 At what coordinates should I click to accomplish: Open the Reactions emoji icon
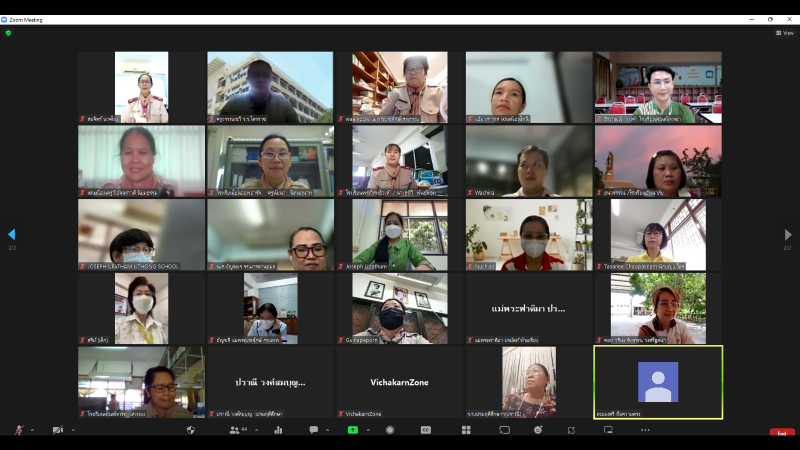click(538, 430)
